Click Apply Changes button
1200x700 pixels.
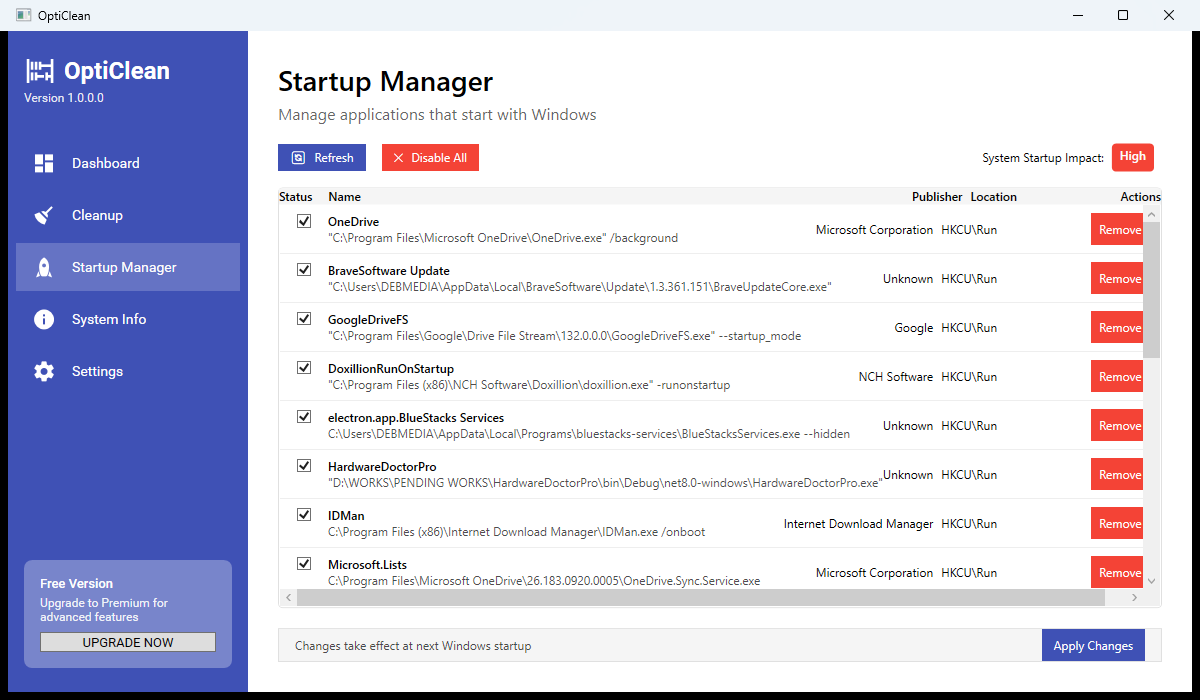click(x=1093, y=646)
